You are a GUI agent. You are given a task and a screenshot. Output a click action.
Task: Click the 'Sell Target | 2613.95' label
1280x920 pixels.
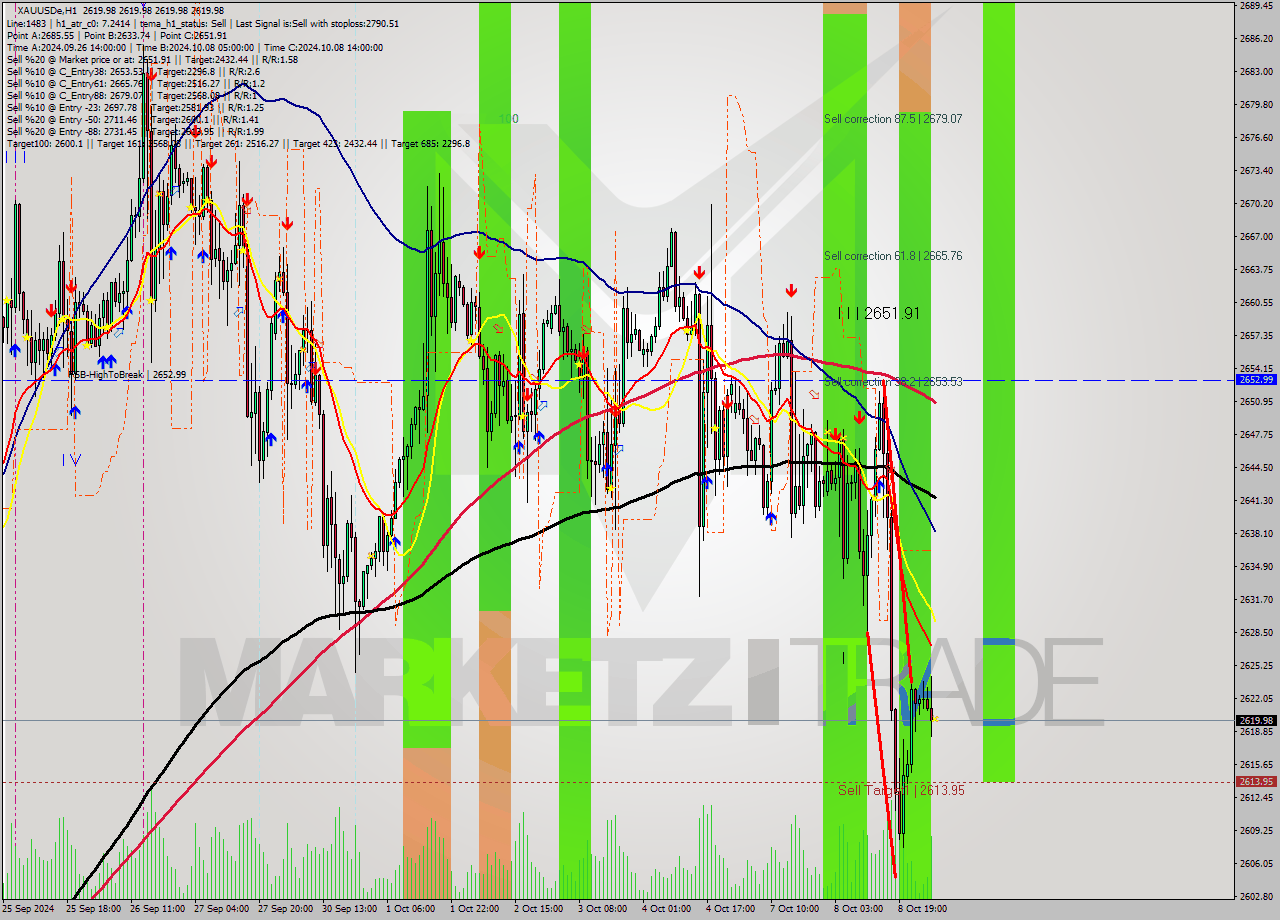(x=901, y=790)
